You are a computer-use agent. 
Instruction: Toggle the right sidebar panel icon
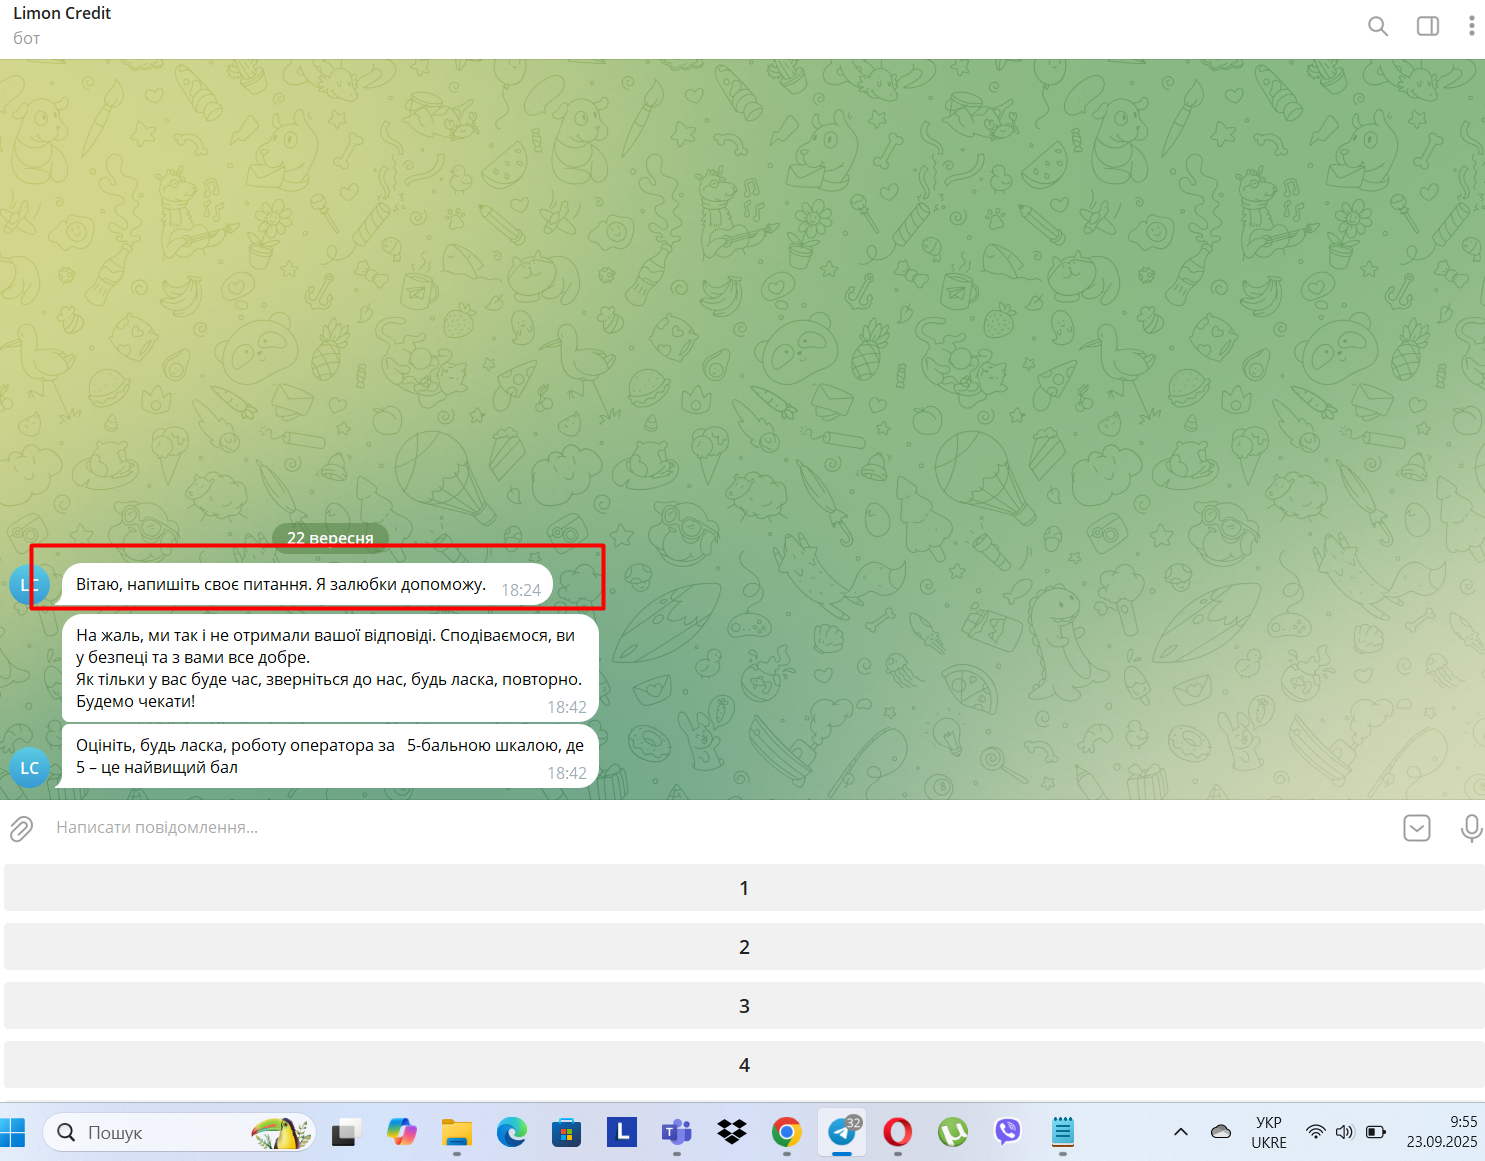click(1428, 26)
